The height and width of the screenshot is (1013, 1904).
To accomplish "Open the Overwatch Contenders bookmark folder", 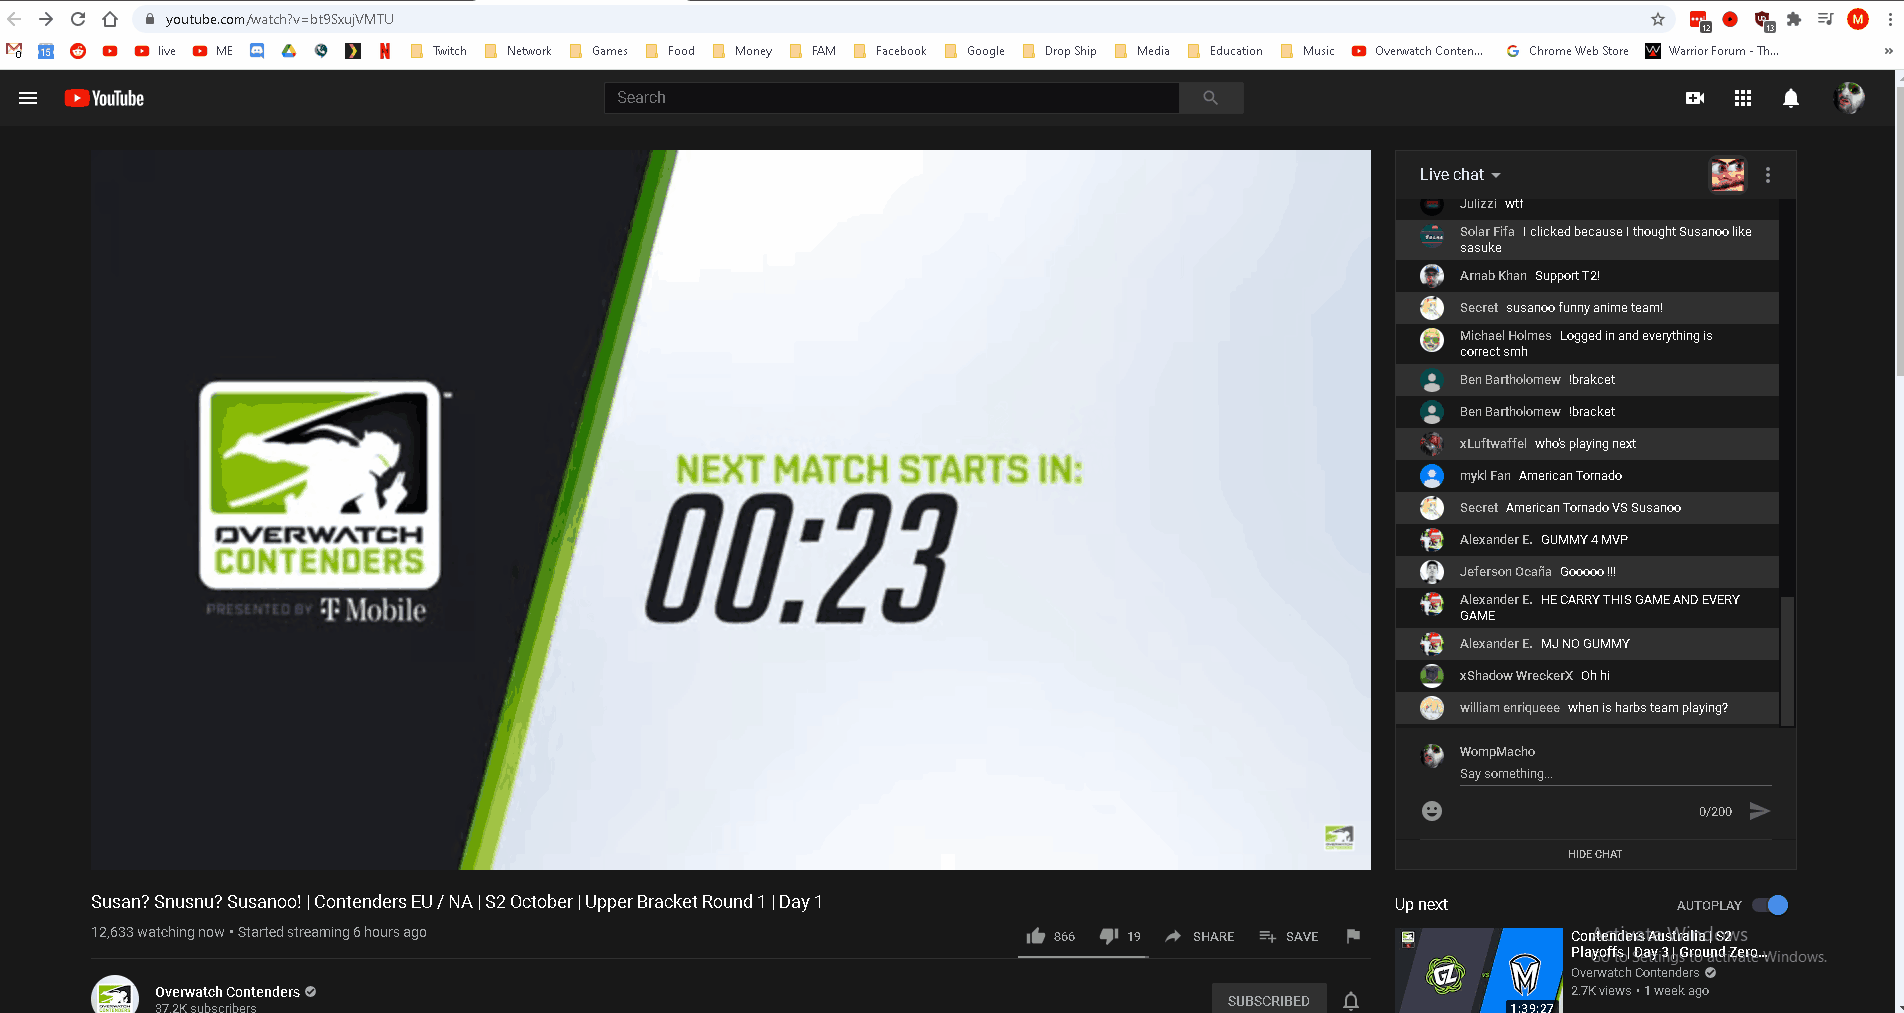I will pyautogui.click(x=1418, y=50).
